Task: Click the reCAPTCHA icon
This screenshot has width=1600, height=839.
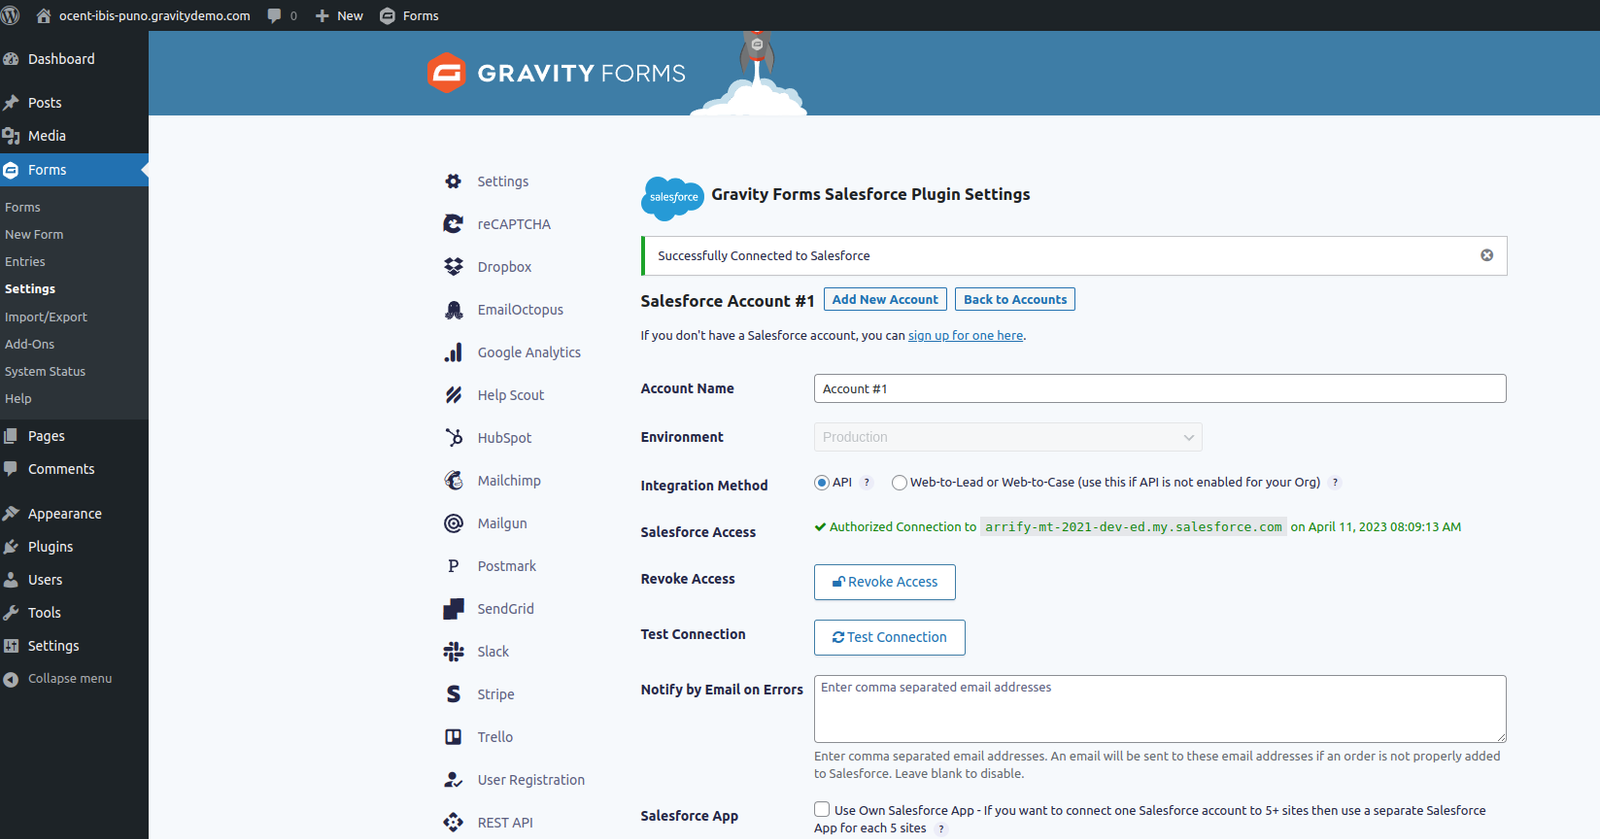Action: point(453,224)
